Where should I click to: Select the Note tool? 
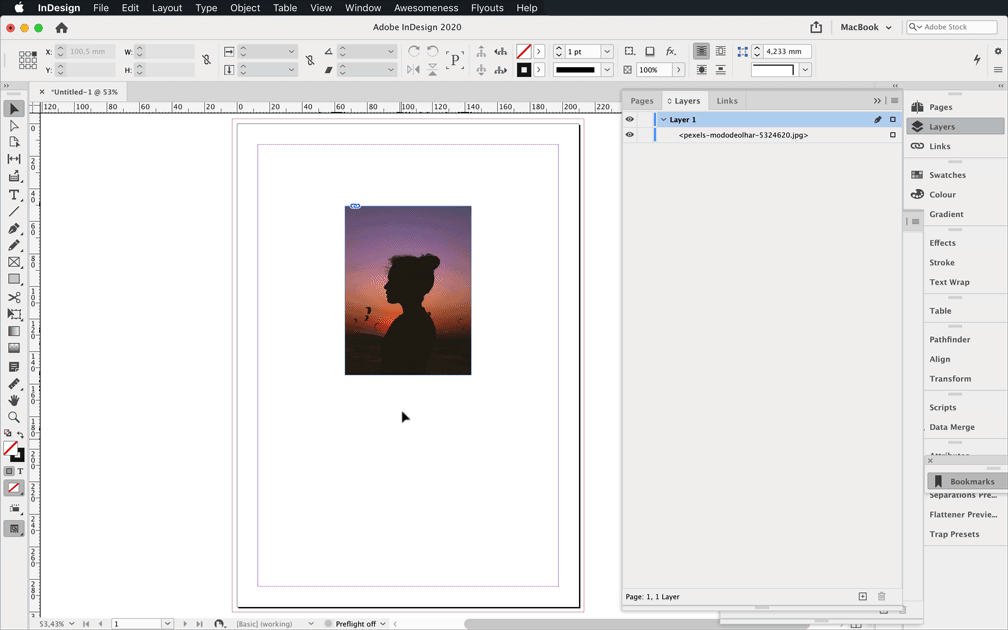tap(14, 367)
